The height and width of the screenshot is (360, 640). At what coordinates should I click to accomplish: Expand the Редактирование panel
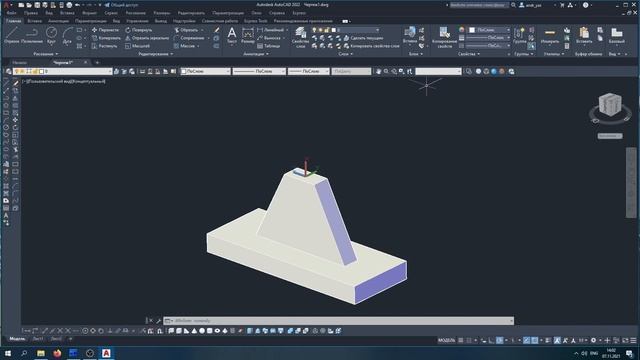coord(156,54)
